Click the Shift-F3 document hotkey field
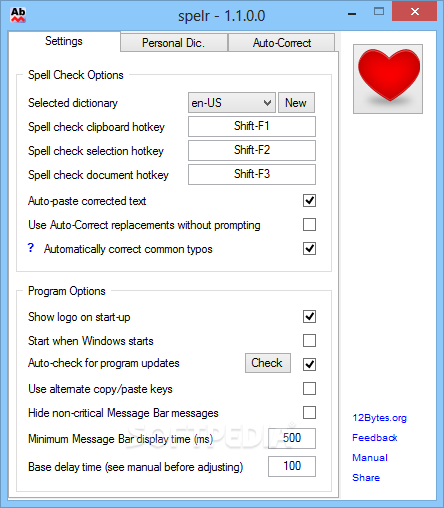Screen dimensions: 444x508 click(x=252, y=174)
